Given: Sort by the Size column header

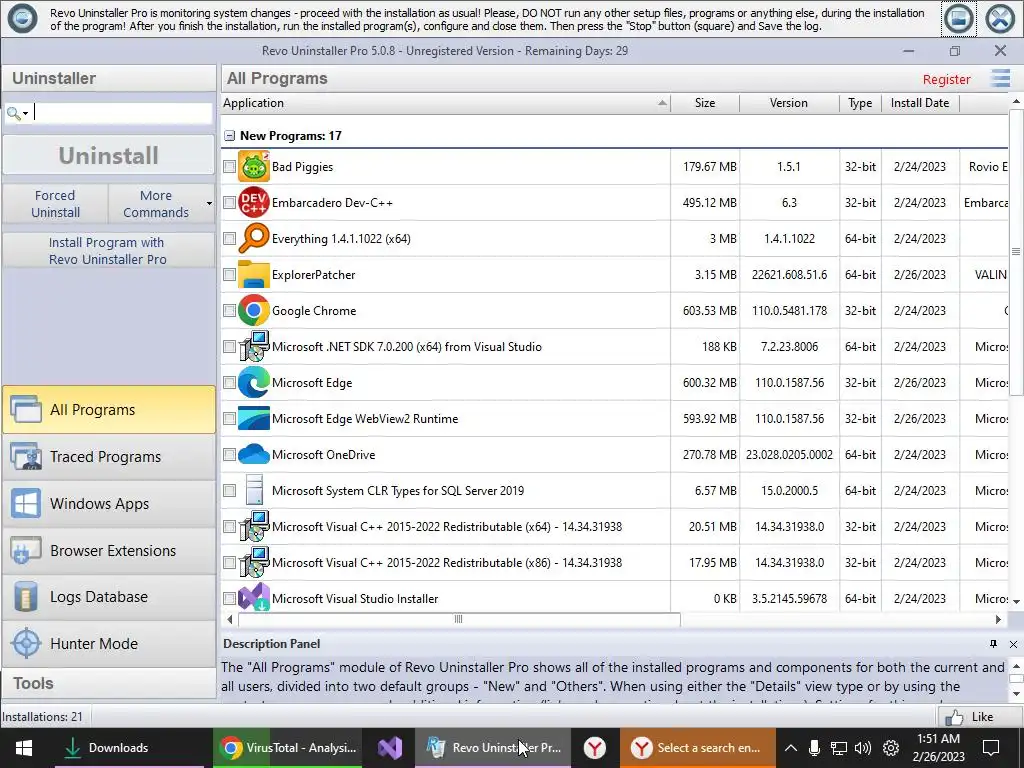Looking at the screenshot, I should 705,103.
